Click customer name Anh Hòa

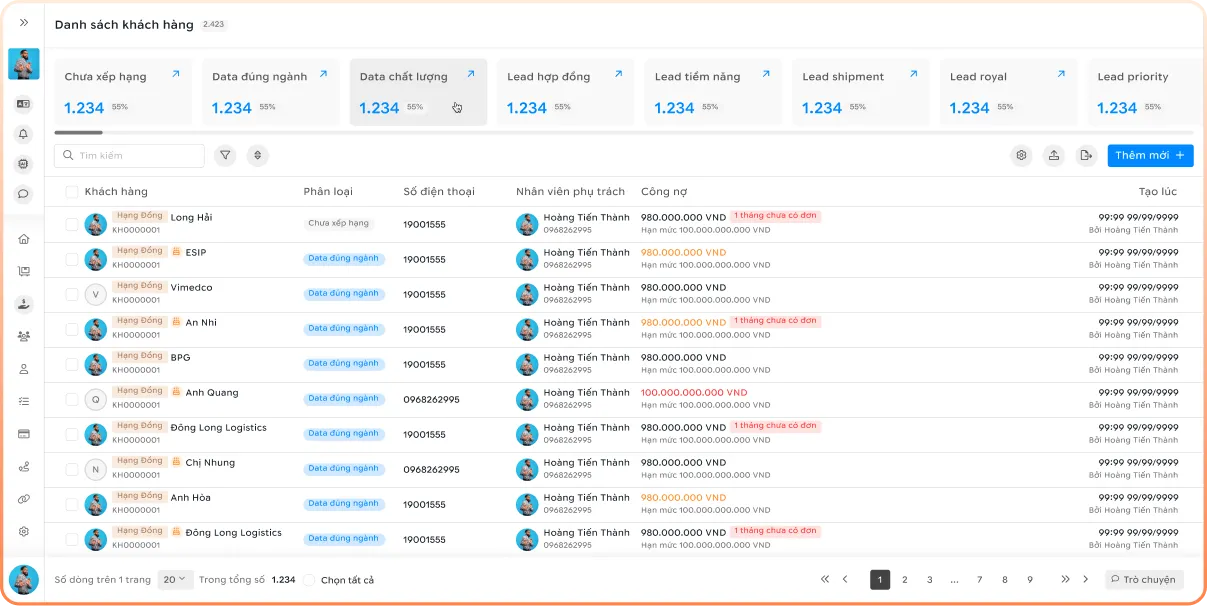[191, 498]
